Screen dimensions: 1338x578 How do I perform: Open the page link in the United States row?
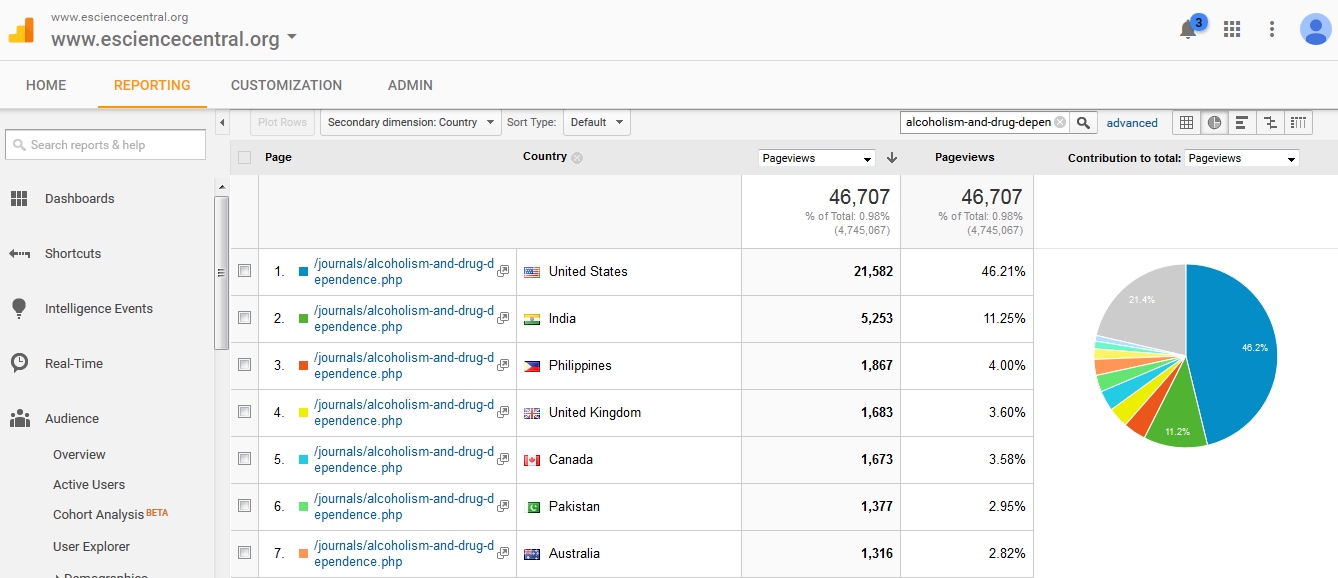click(x=404, y=272)
